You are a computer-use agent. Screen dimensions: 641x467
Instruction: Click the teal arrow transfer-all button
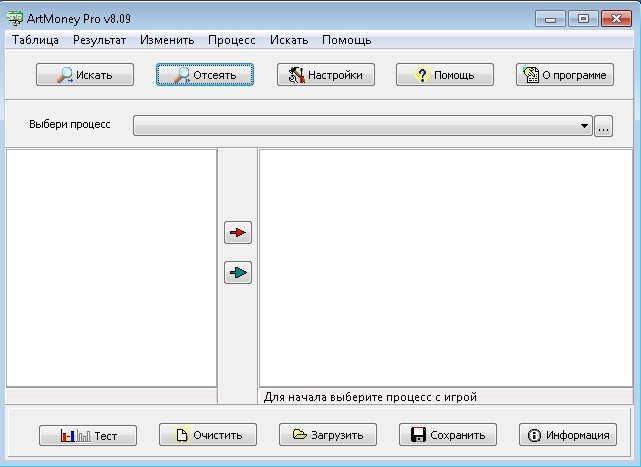(x=237, y=272)
